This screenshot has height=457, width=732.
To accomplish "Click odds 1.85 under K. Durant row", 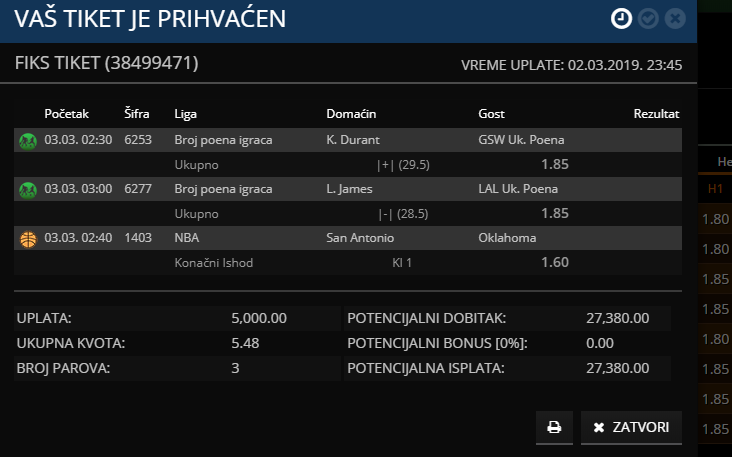I will (x=555, y=164).
